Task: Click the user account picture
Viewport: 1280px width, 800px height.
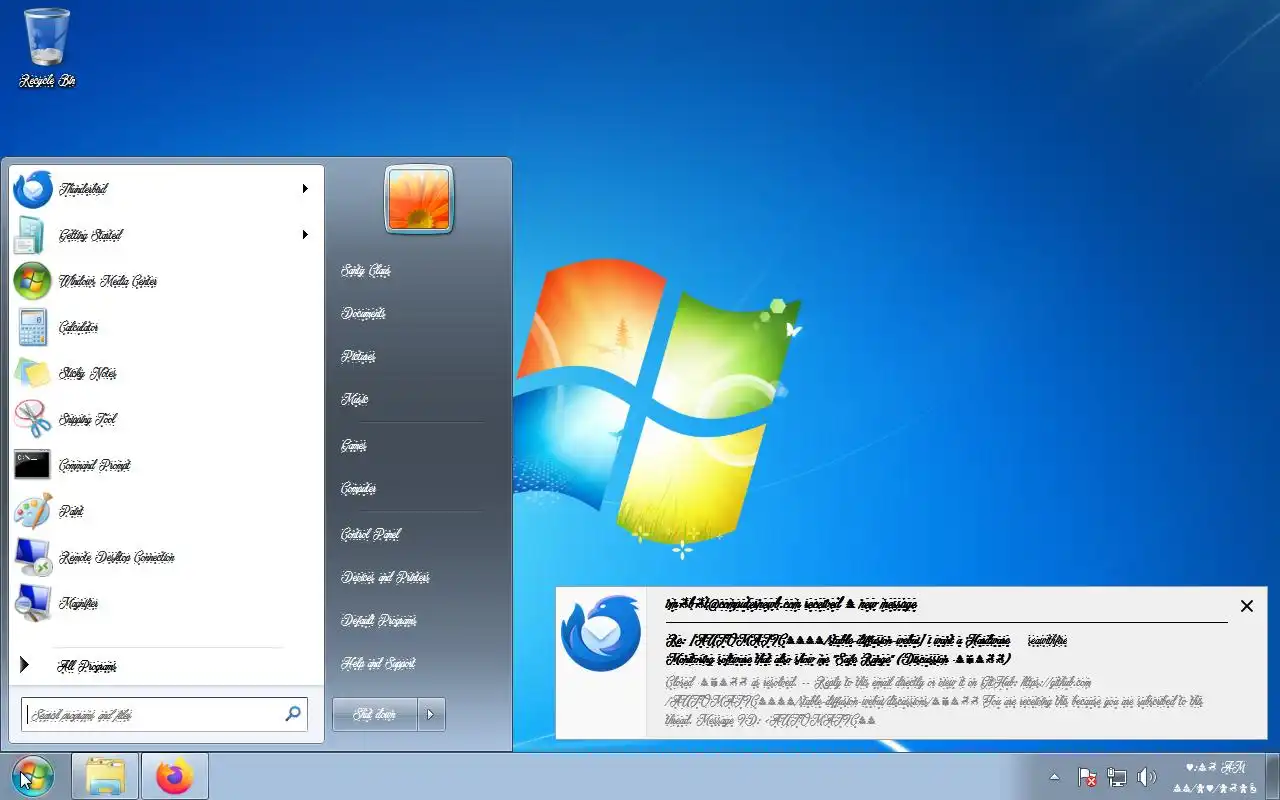Action: [419, 199]
